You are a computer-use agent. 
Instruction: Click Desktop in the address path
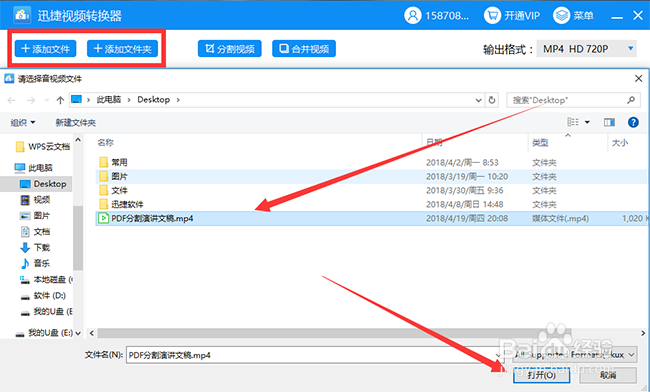click(154, 99)
